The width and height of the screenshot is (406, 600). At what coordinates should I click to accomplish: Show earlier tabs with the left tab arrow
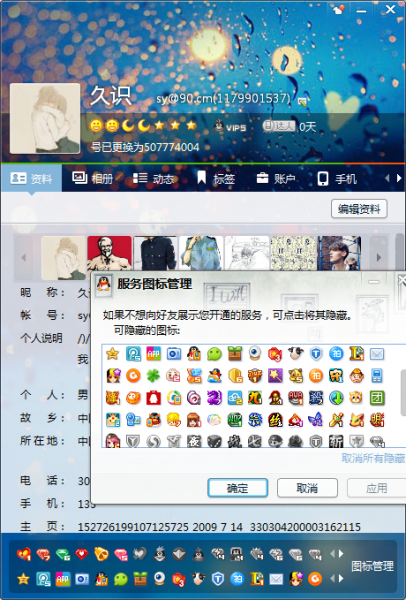click(387, 178)
